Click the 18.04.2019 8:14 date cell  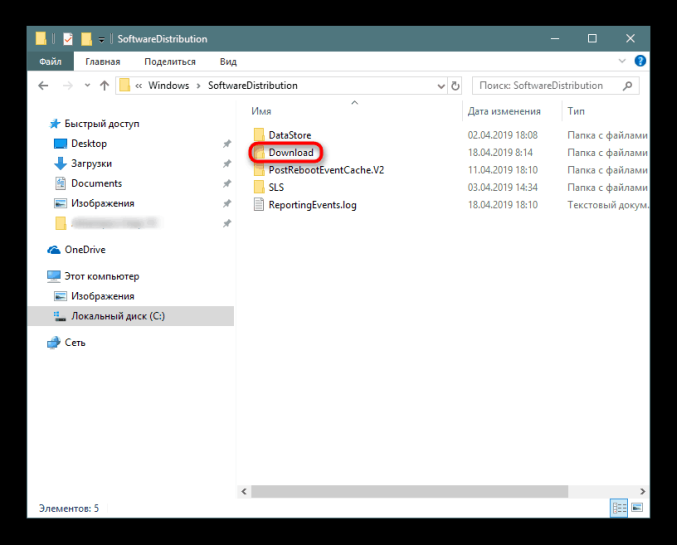point(500,152)
